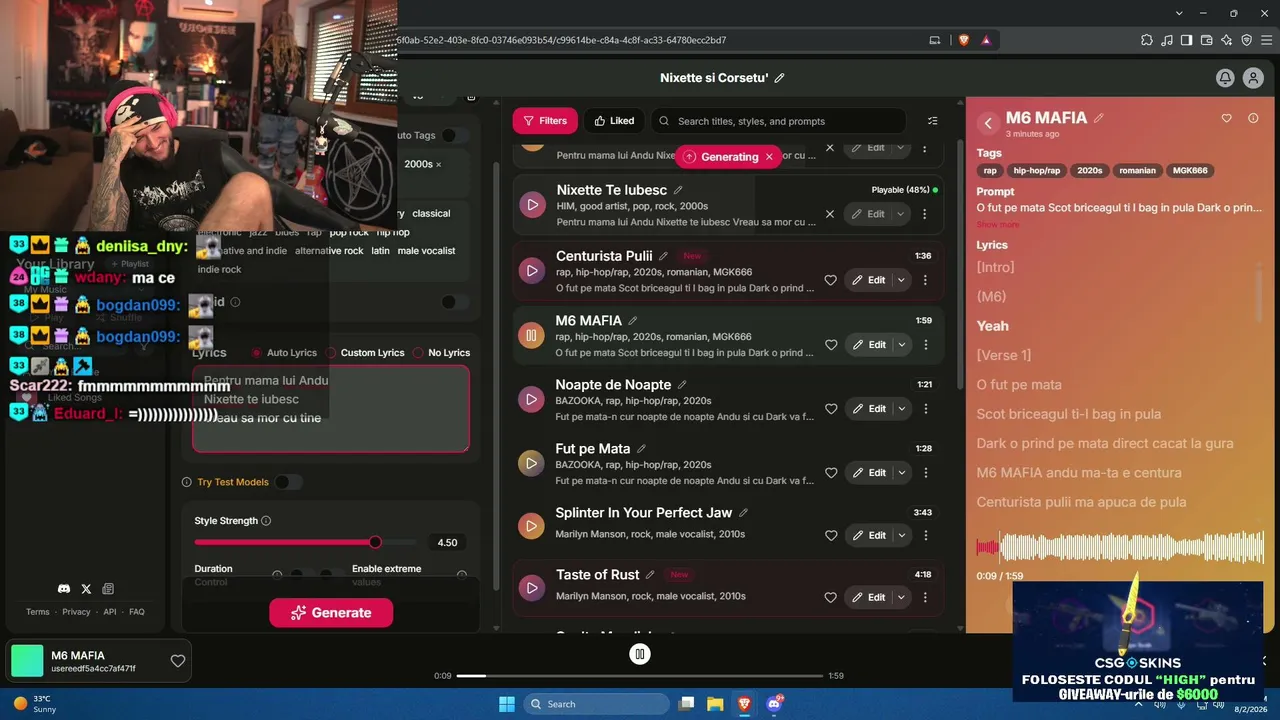Focus the Search titles, styles, and prompts field
The image size is (1280, 720).
[x=778, y=121]
